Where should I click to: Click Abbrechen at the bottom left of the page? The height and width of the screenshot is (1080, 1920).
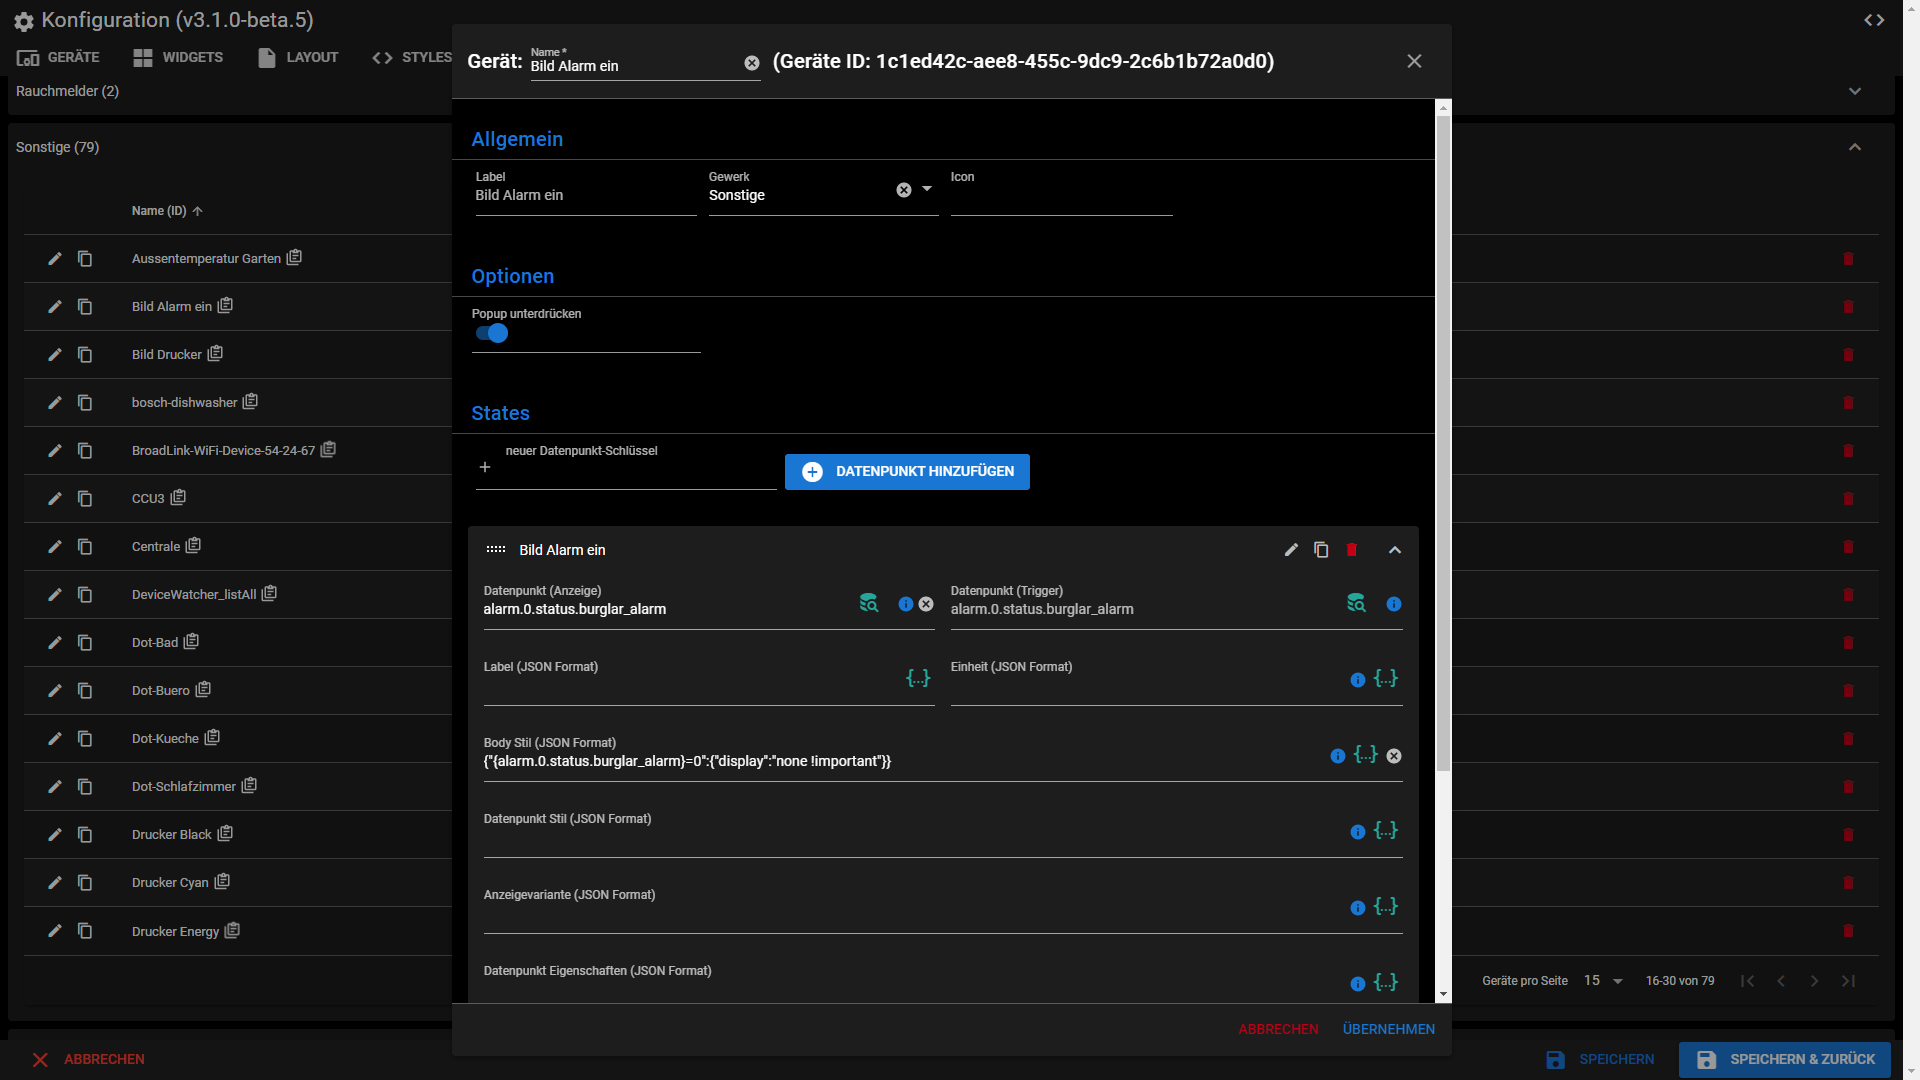[88, 1059]
